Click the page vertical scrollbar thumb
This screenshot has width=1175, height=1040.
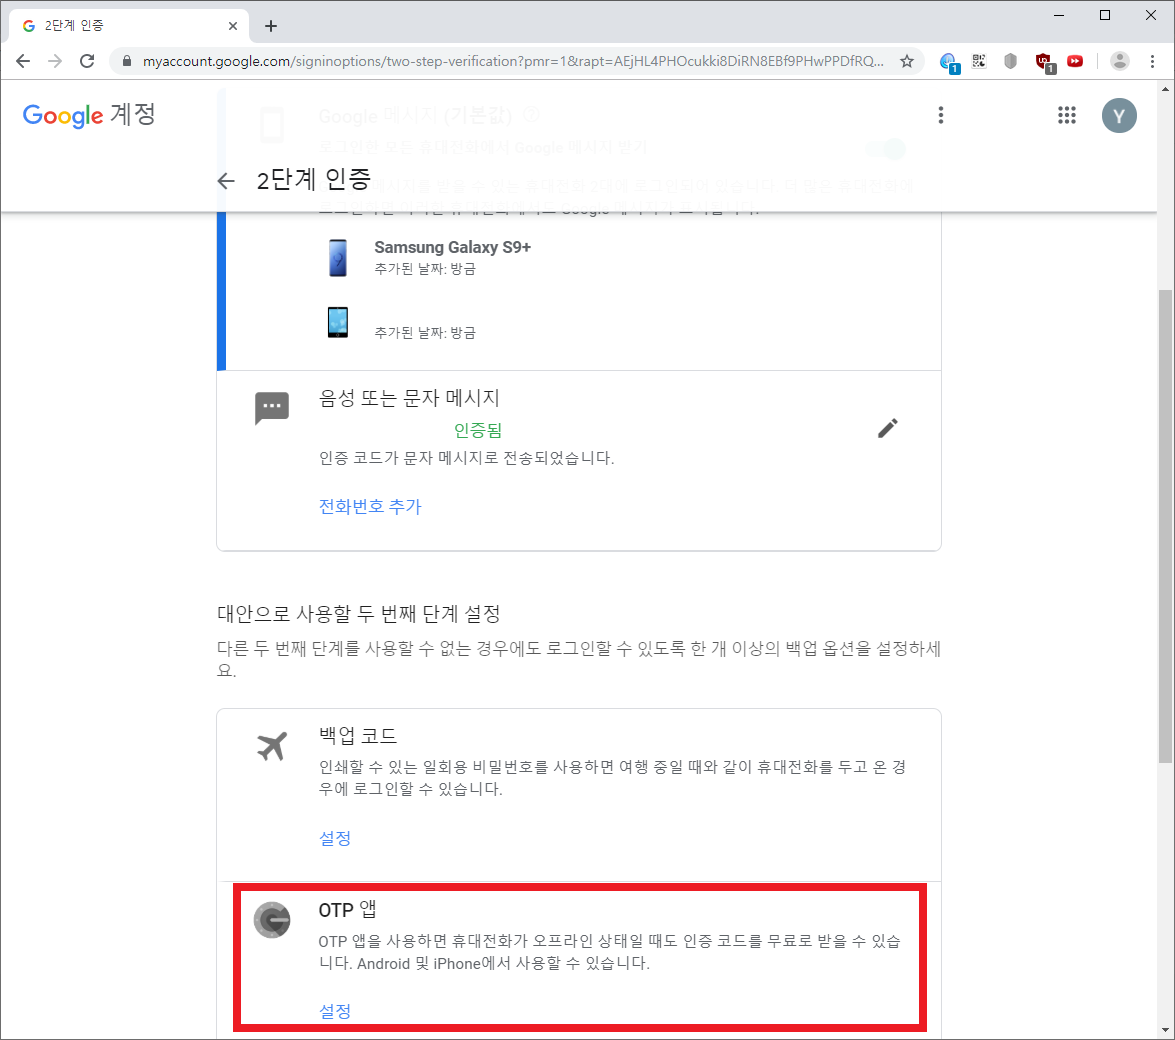click(x=1165, y=526)
